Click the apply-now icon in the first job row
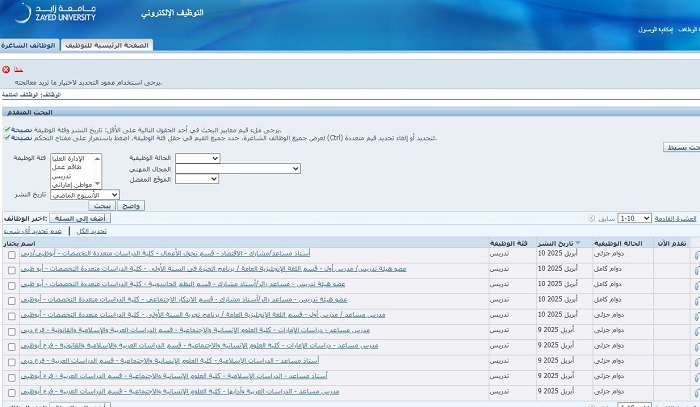 695,255
